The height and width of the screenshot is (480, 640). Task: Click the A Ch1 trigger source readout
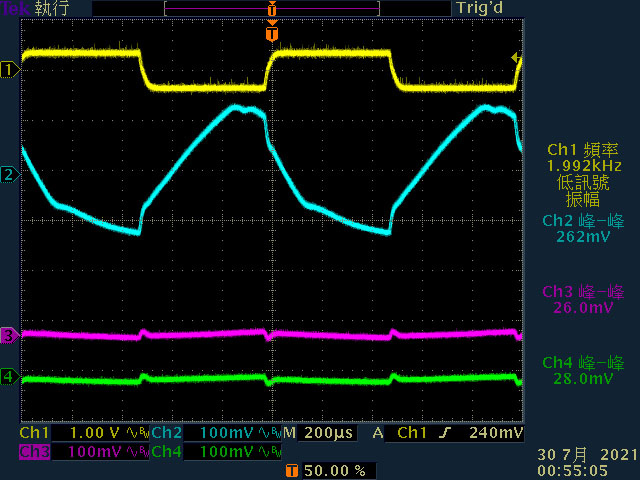[x=400, y=433]
